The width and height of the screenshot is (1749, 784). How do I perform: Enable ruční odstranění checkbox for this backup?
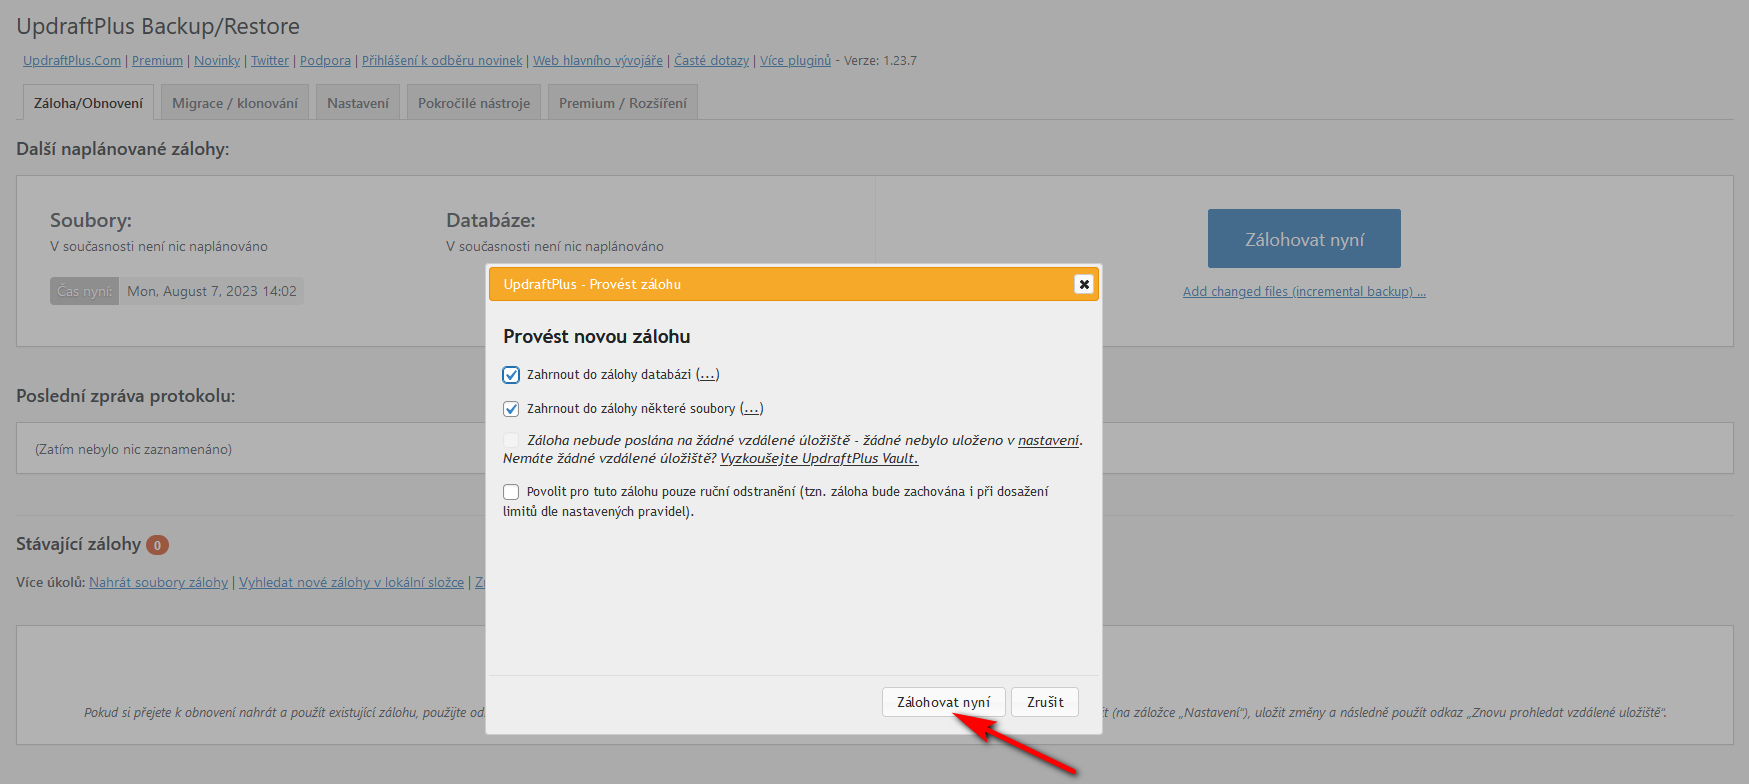click(x=511, y=492)
